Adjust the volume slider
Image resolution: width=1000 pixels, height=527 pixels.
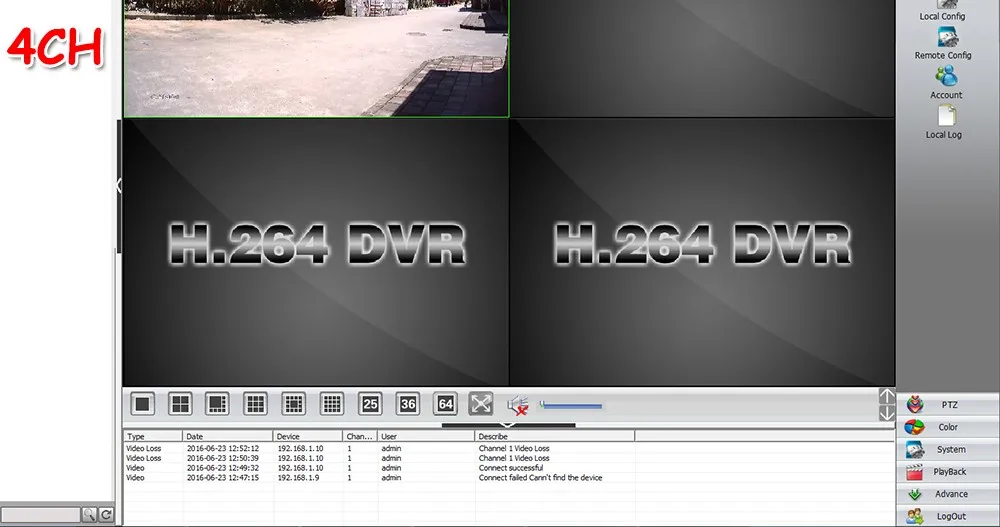pos(571,406)
